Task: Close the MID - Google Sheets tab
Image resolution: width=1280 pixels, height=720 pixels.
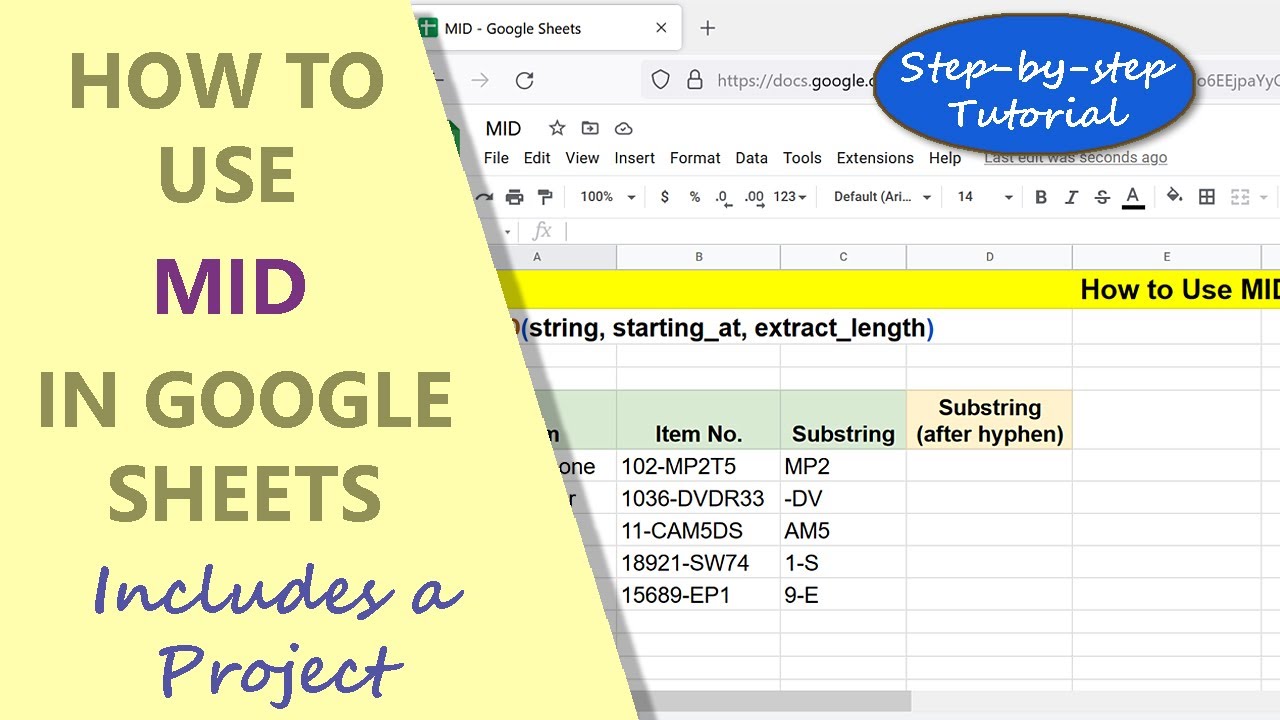Action: pos(661,29)
